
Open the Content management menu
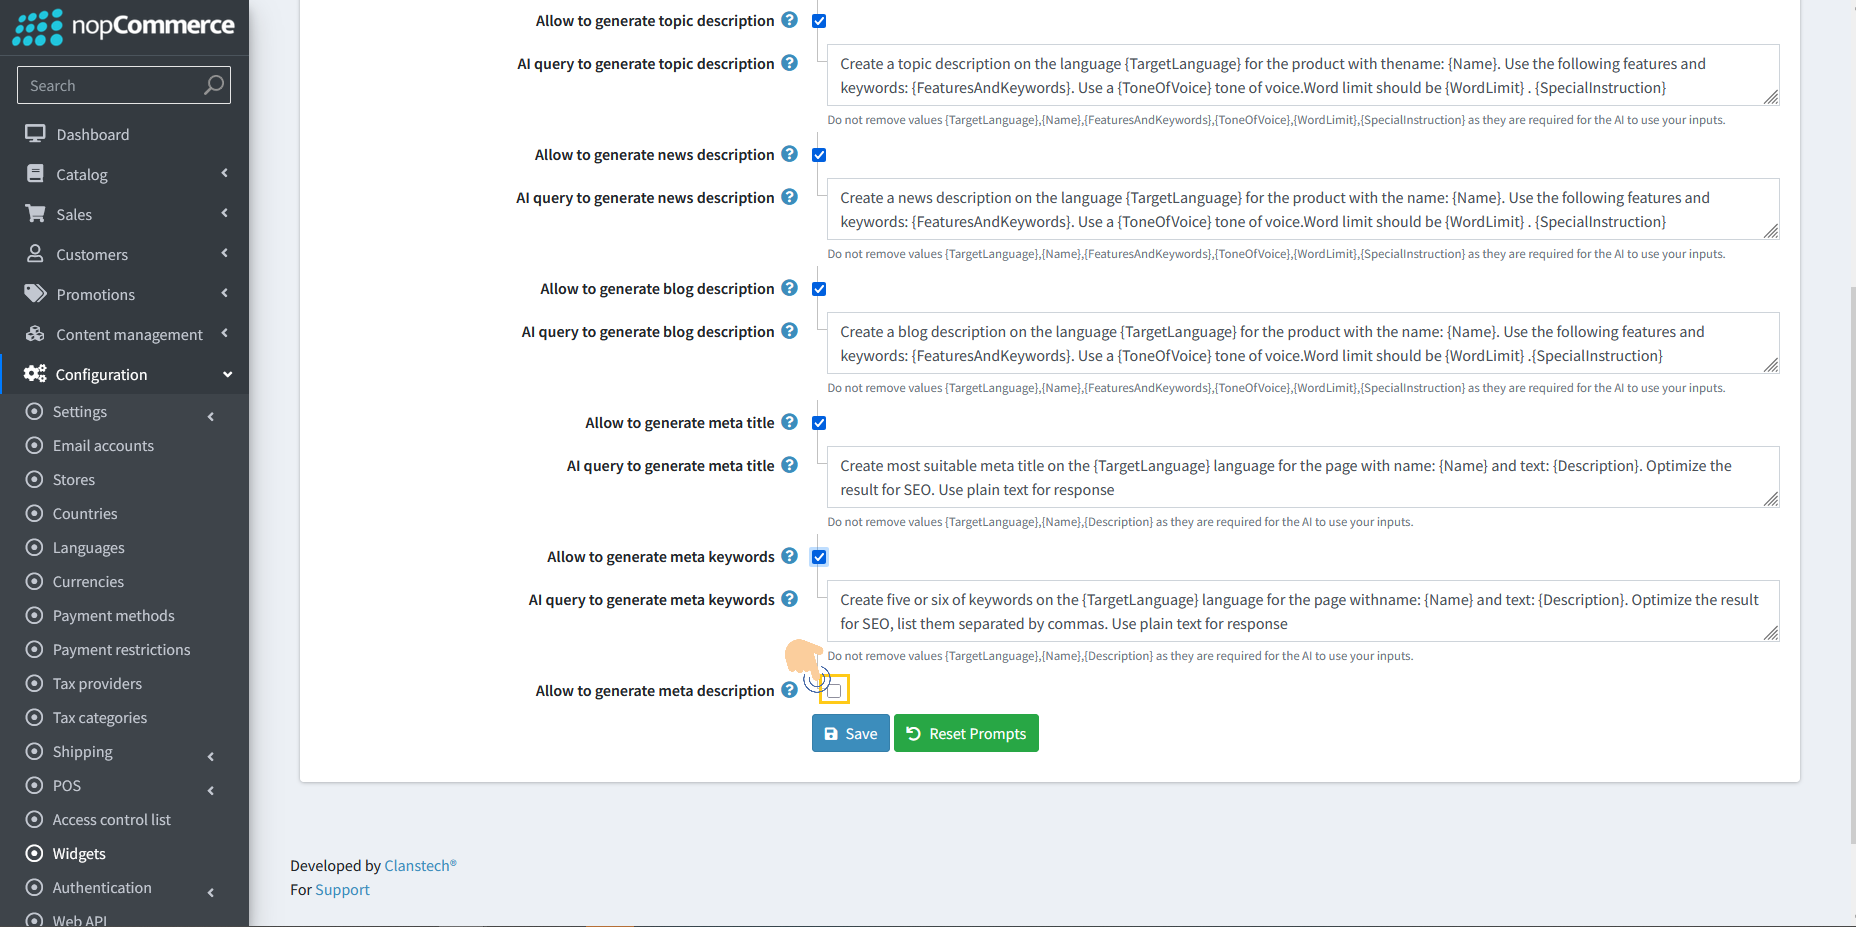[x=128, y=333]
